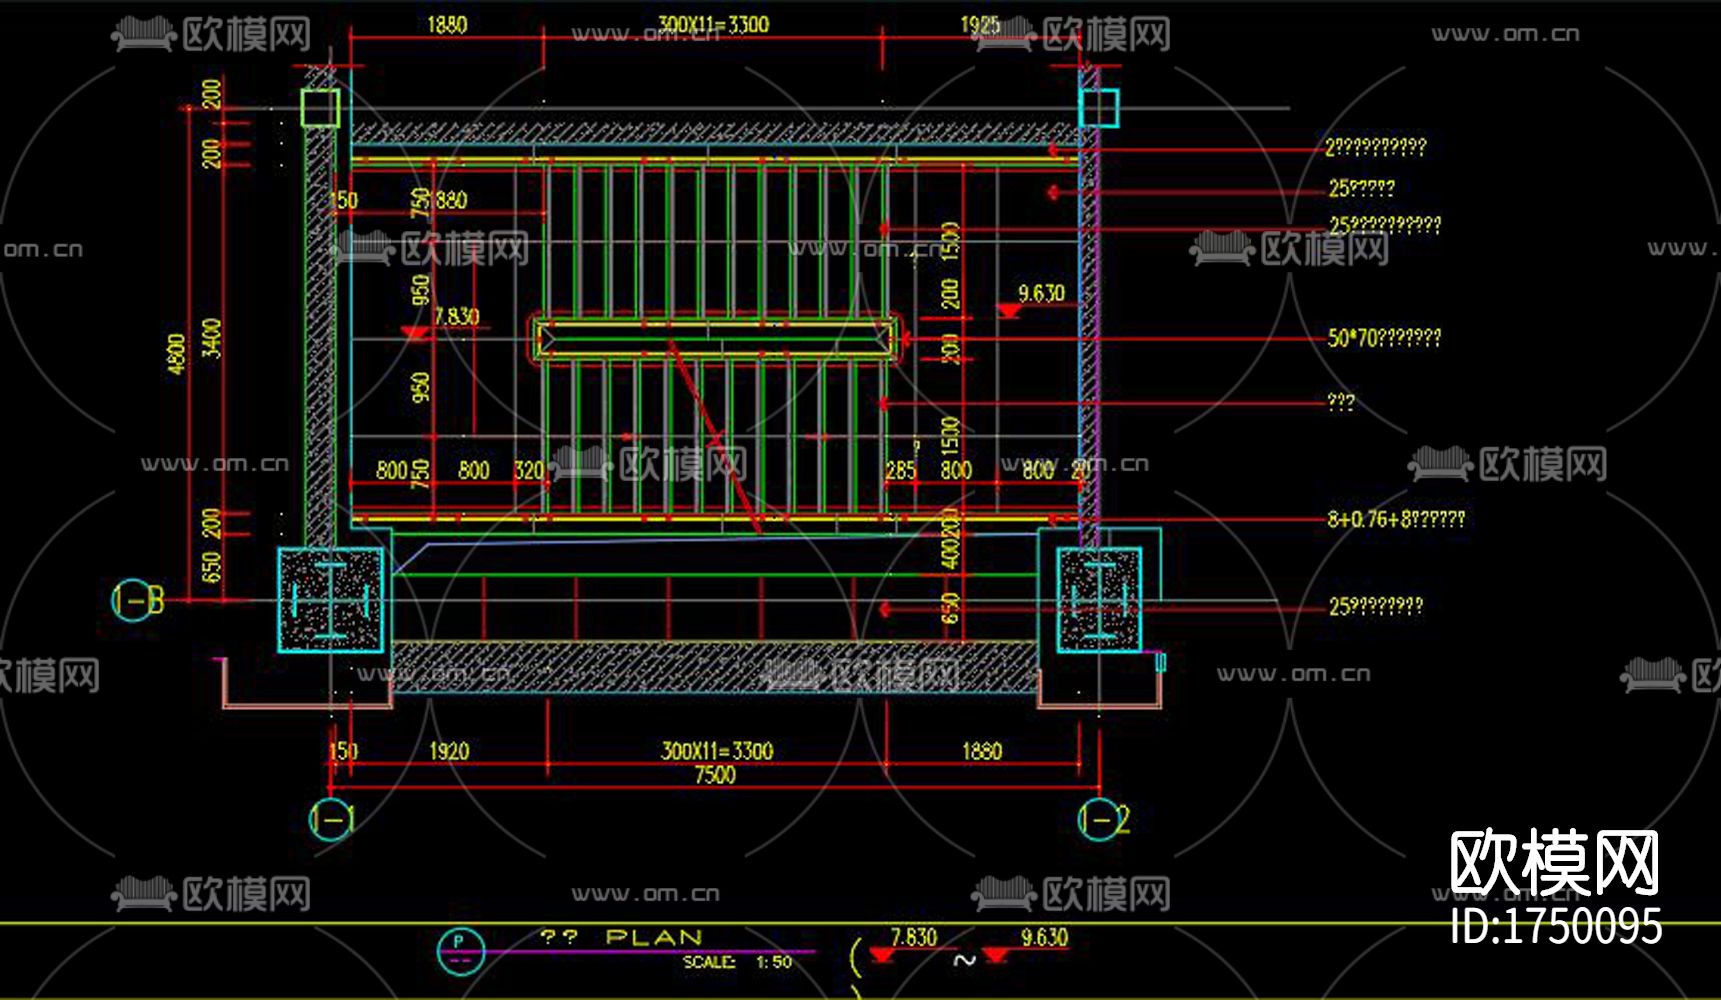The image size is (1721, 1000).
Task: Select the green square symbol near top-left wall
Action: (x=321, y=108)
